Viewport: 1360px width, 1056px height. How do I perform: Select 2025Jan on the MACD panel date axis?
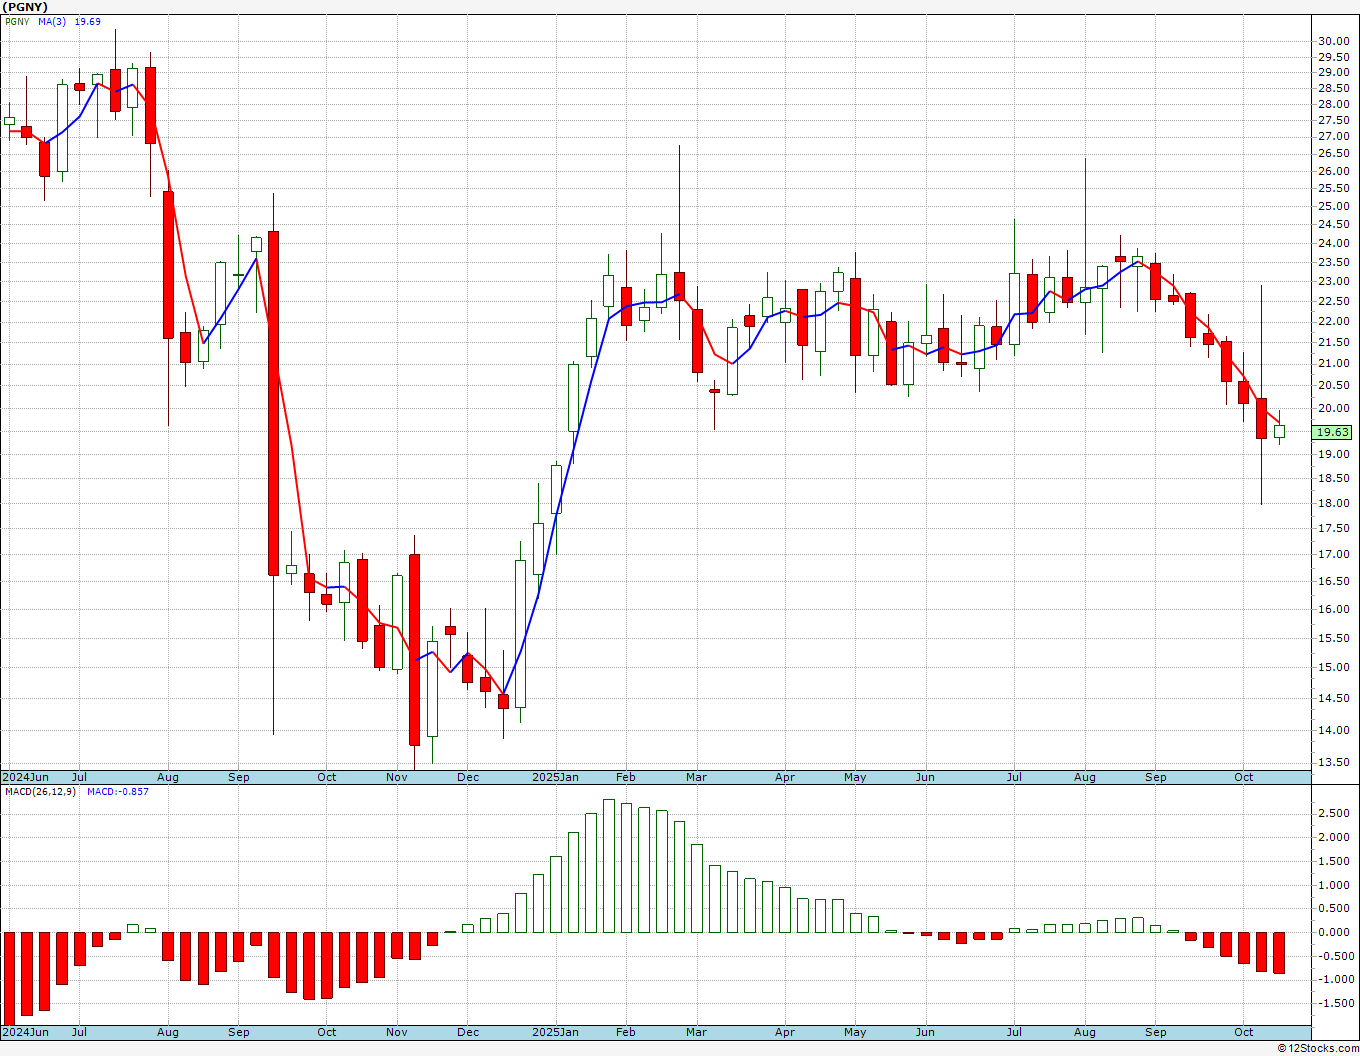click(x=555, y=1032)
